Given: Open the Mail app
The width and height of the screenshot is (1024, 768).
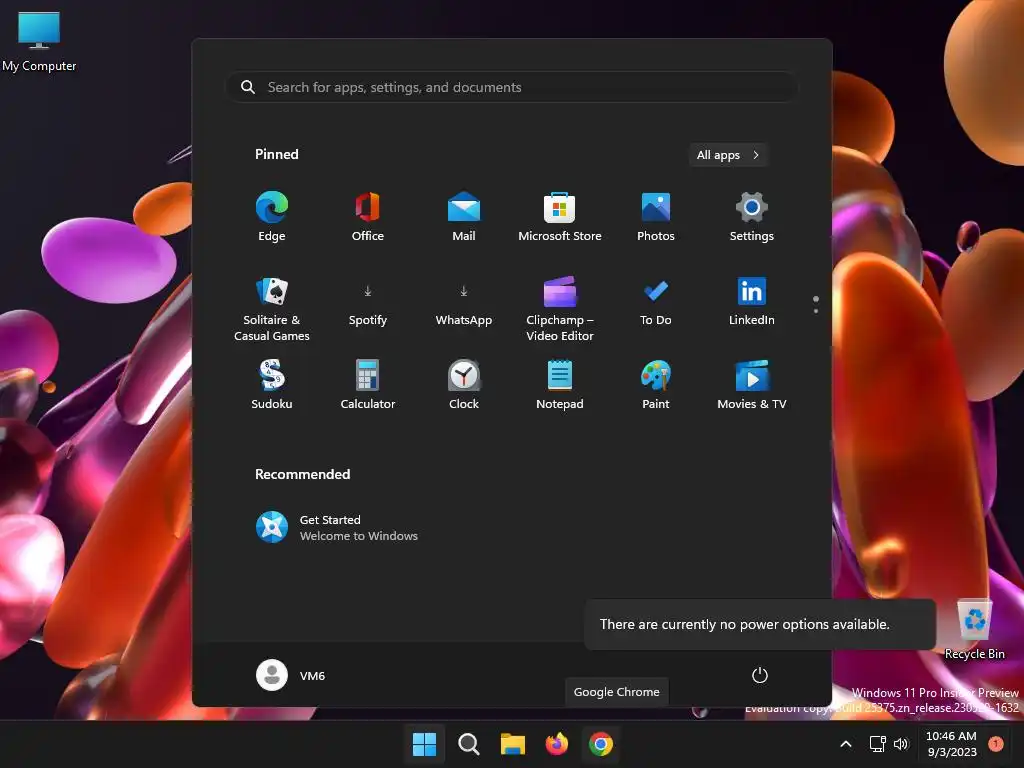Looking at the screenshot, I should coord(464,217).
